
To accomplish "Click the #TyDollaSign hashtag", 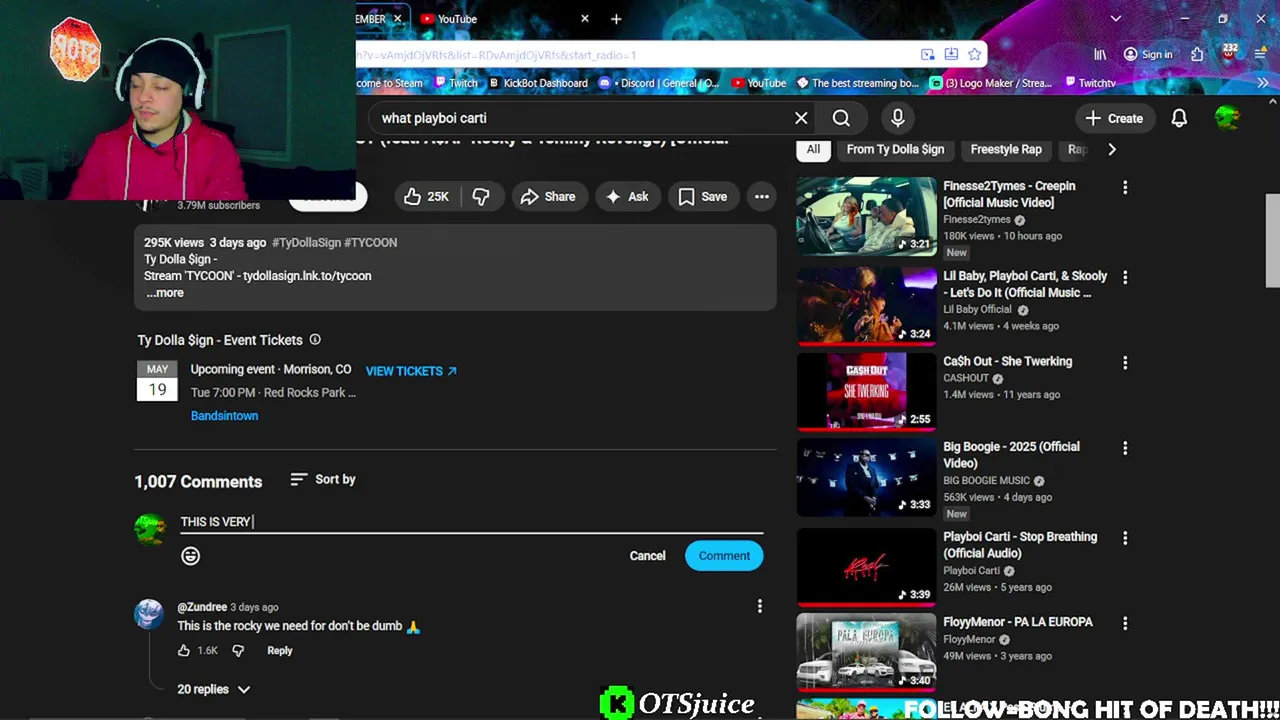I will [306, 243].
